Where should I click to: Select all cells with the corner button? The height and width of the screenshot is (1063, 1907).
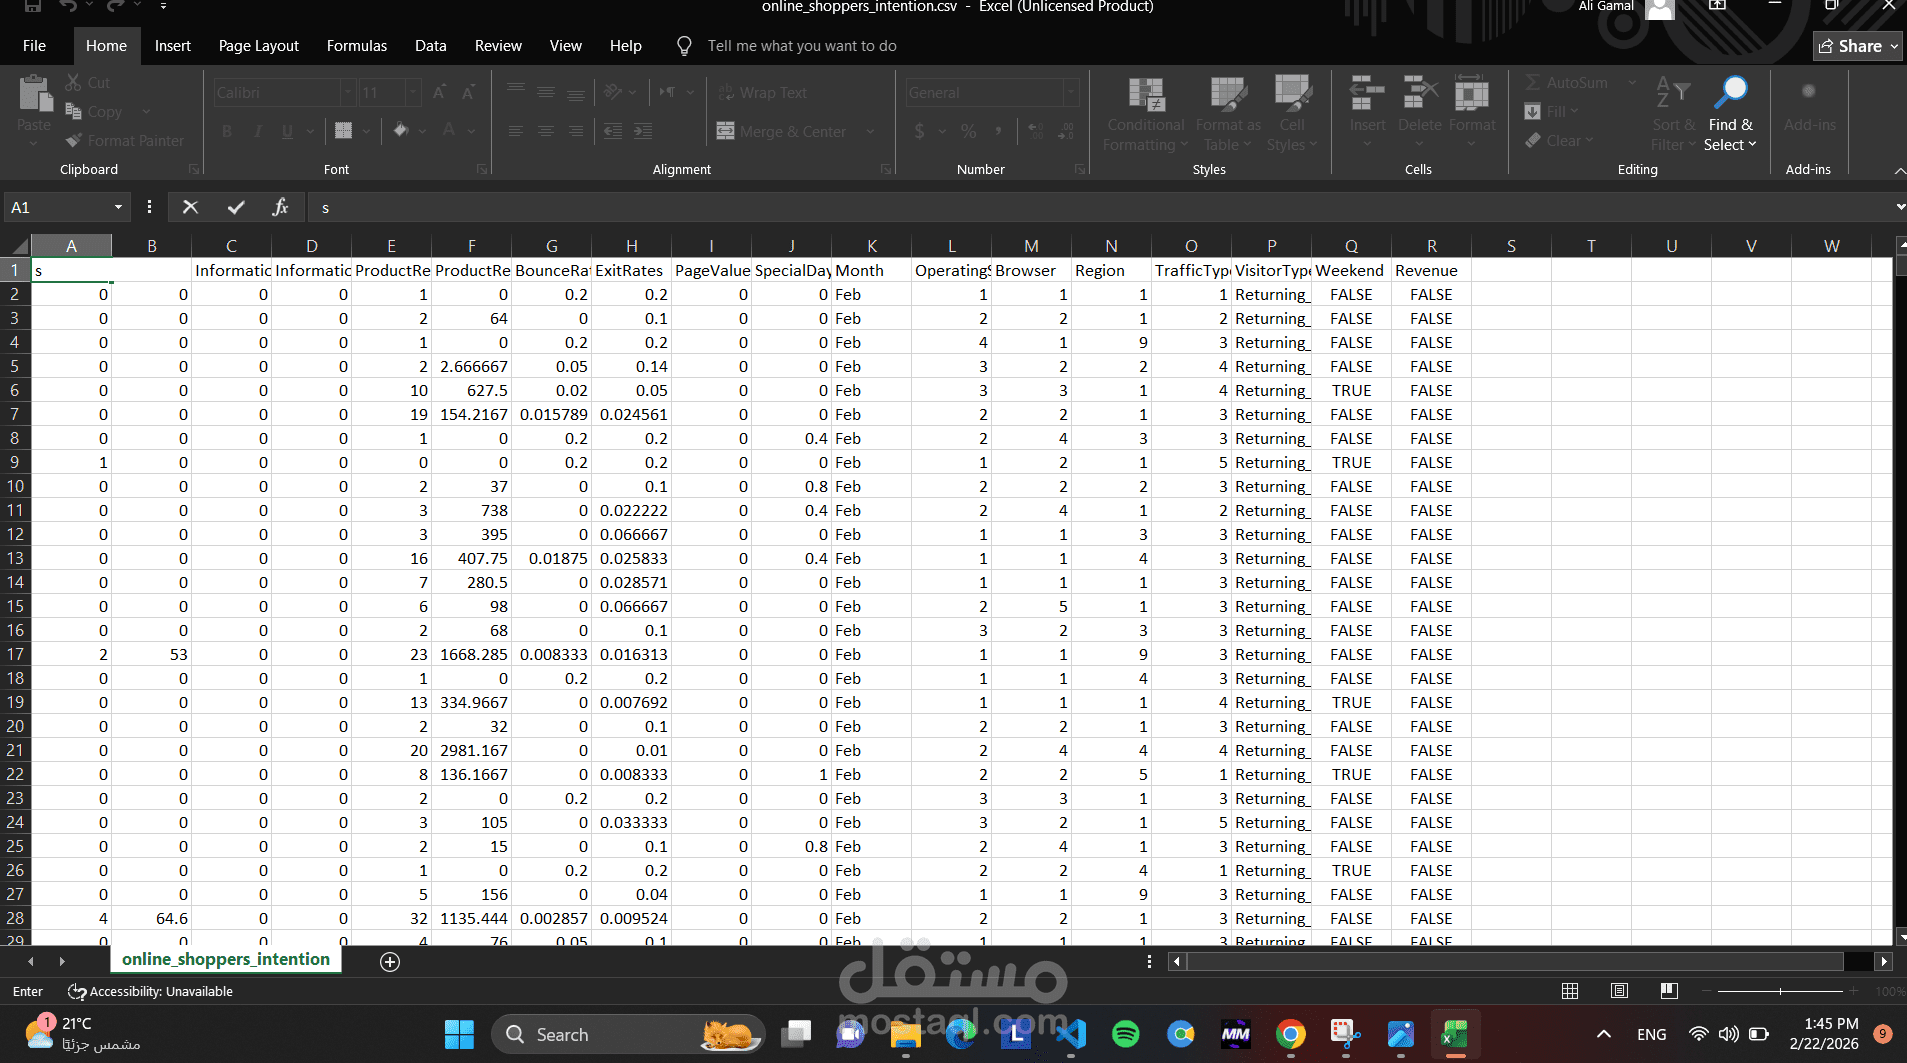(16, 246)
